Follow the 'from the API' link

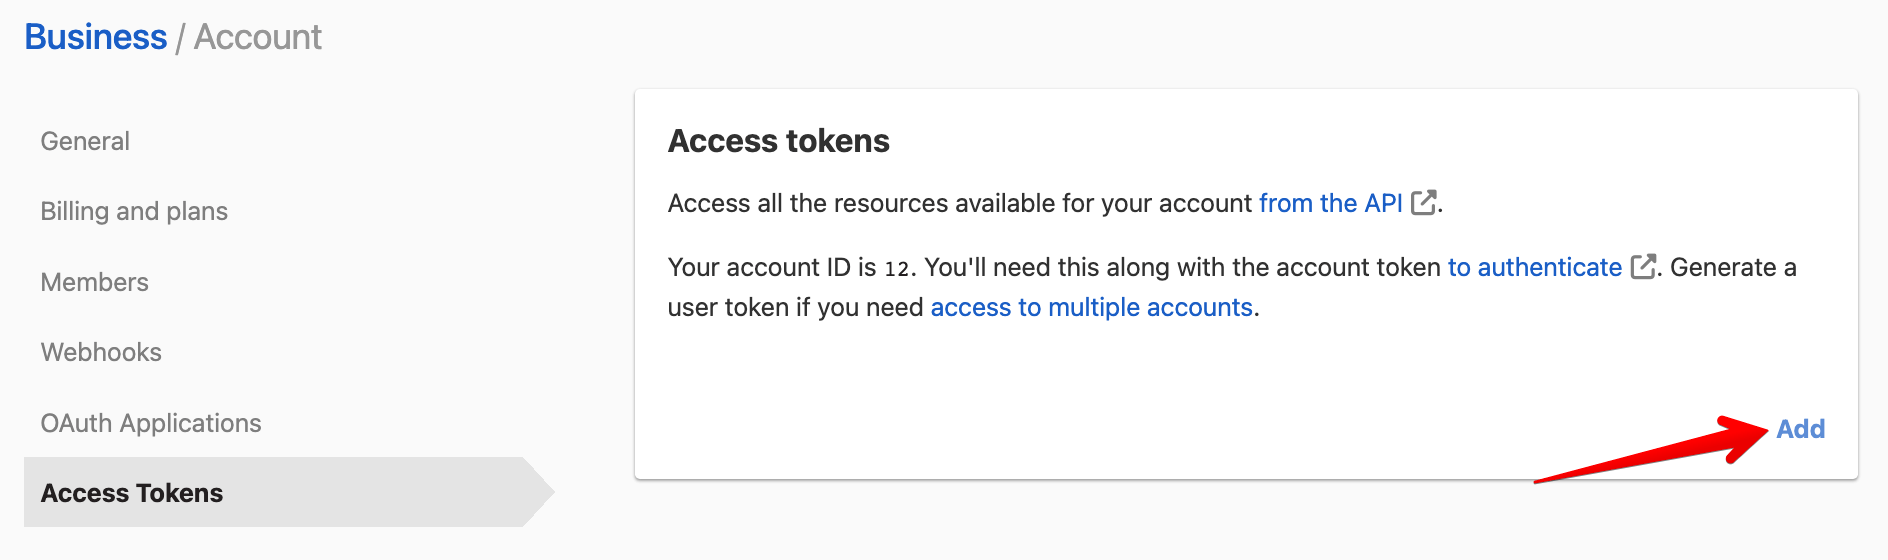[1330, 203]
